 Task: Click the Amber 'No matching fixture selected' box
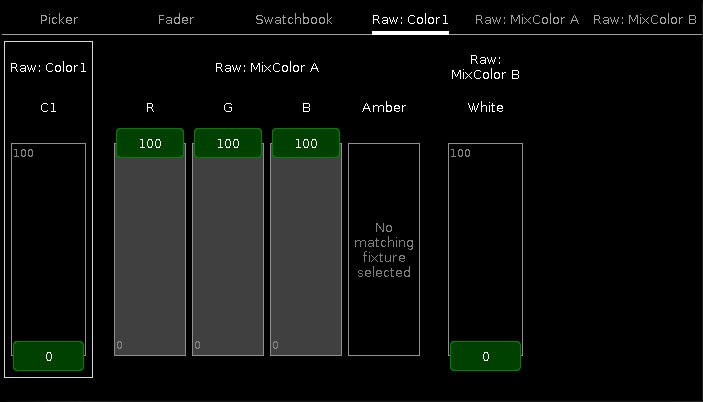(x=384, y=249)
